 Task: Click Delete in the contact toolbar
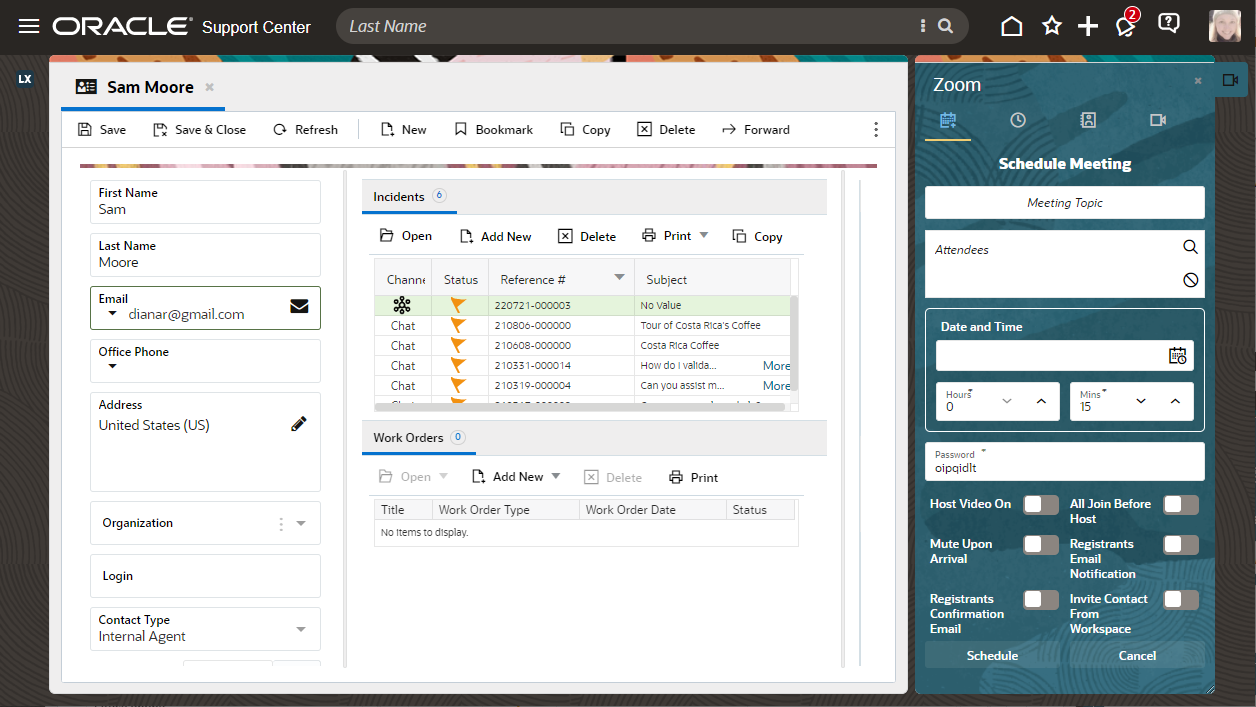click(666, 129)
